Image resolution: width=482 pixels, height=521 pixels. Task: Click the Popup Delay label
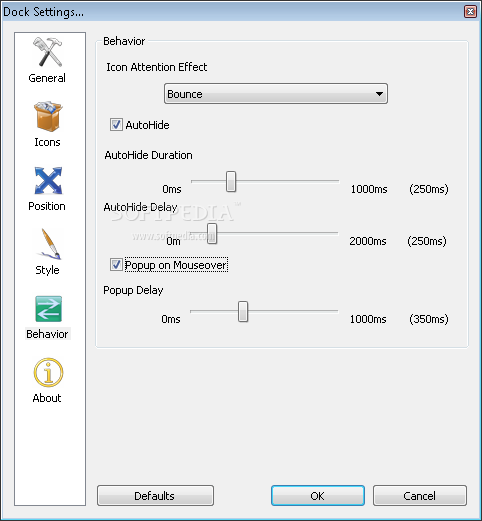coord(133,290)
